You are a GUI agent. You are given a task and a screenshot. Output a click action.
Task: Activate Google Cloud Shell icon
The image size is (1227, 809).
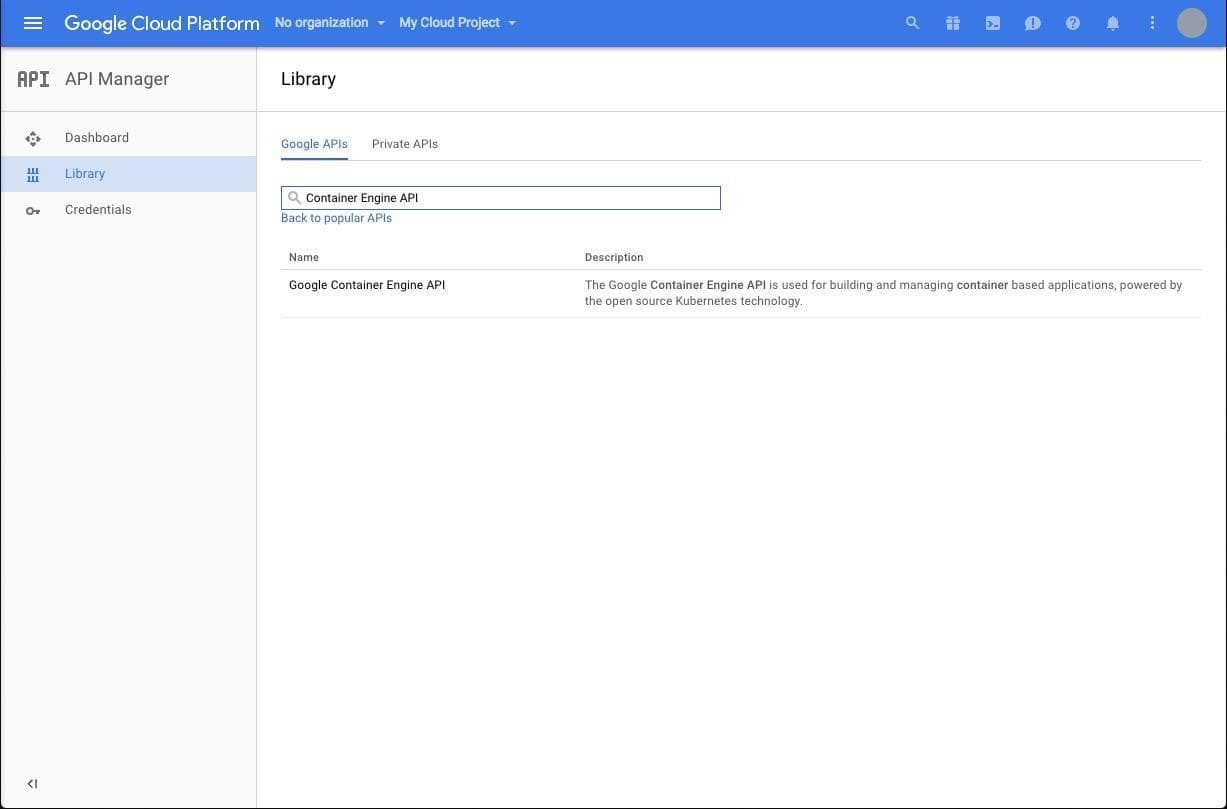tap(993, 23)
